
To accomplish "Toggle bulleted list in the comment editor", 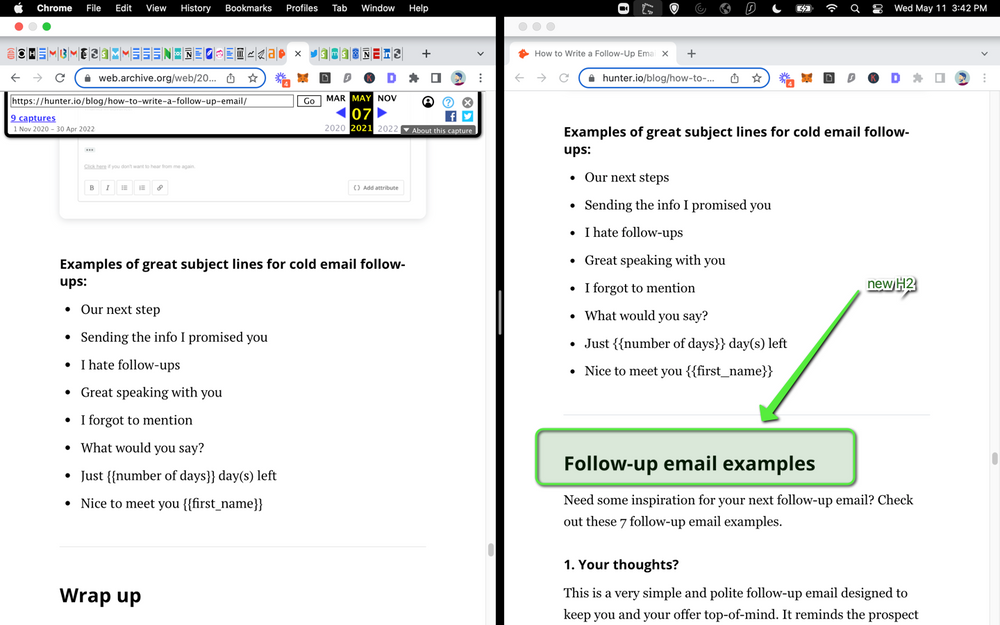I will pyautogui.click(x=124, y=187).
